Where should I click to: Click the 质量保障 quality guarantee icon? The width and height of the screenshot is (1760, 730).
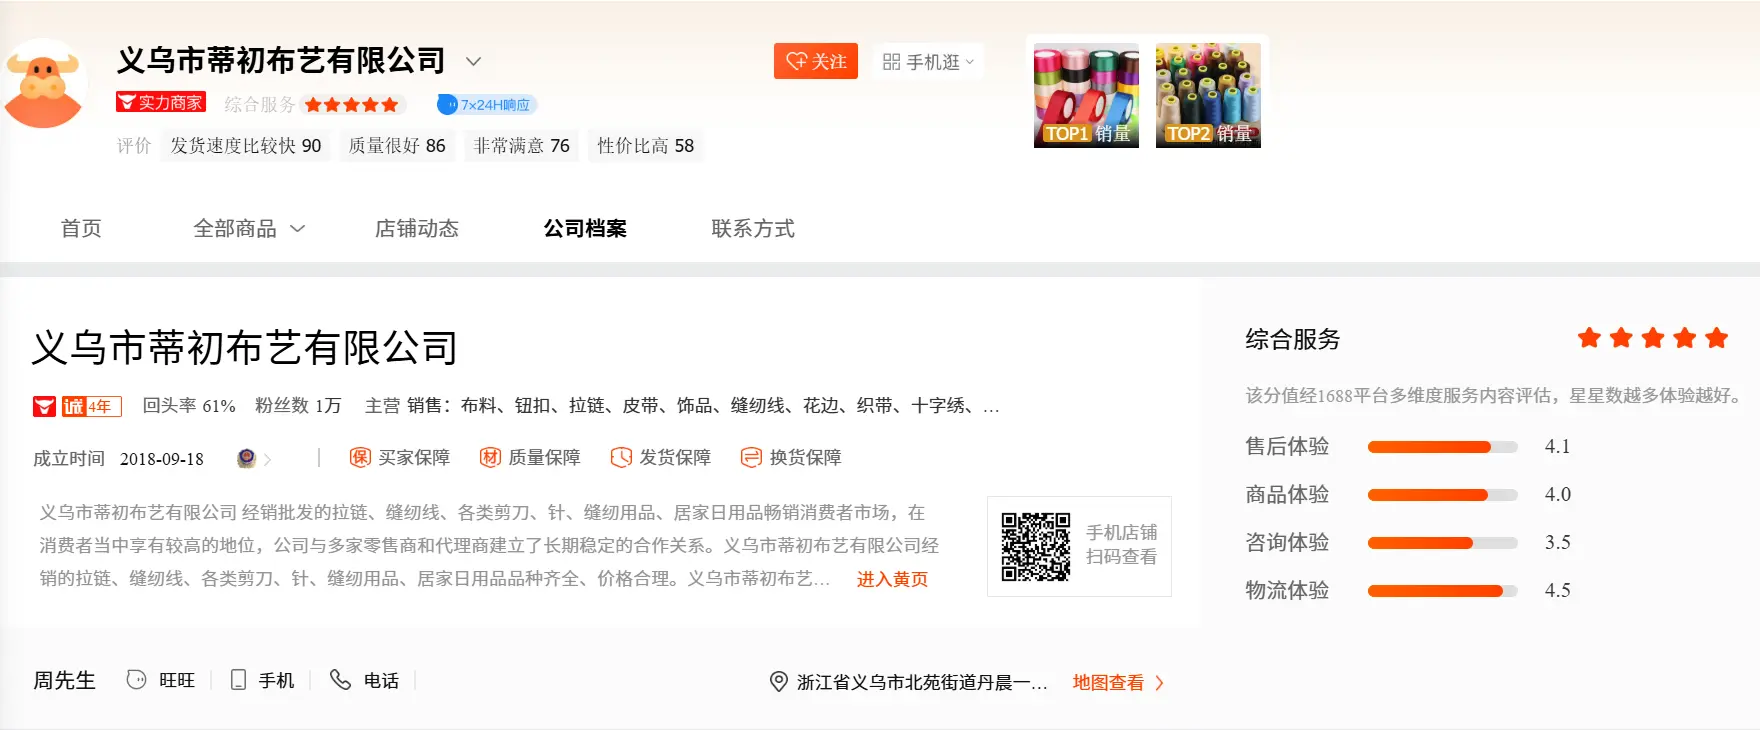[490, 457]
